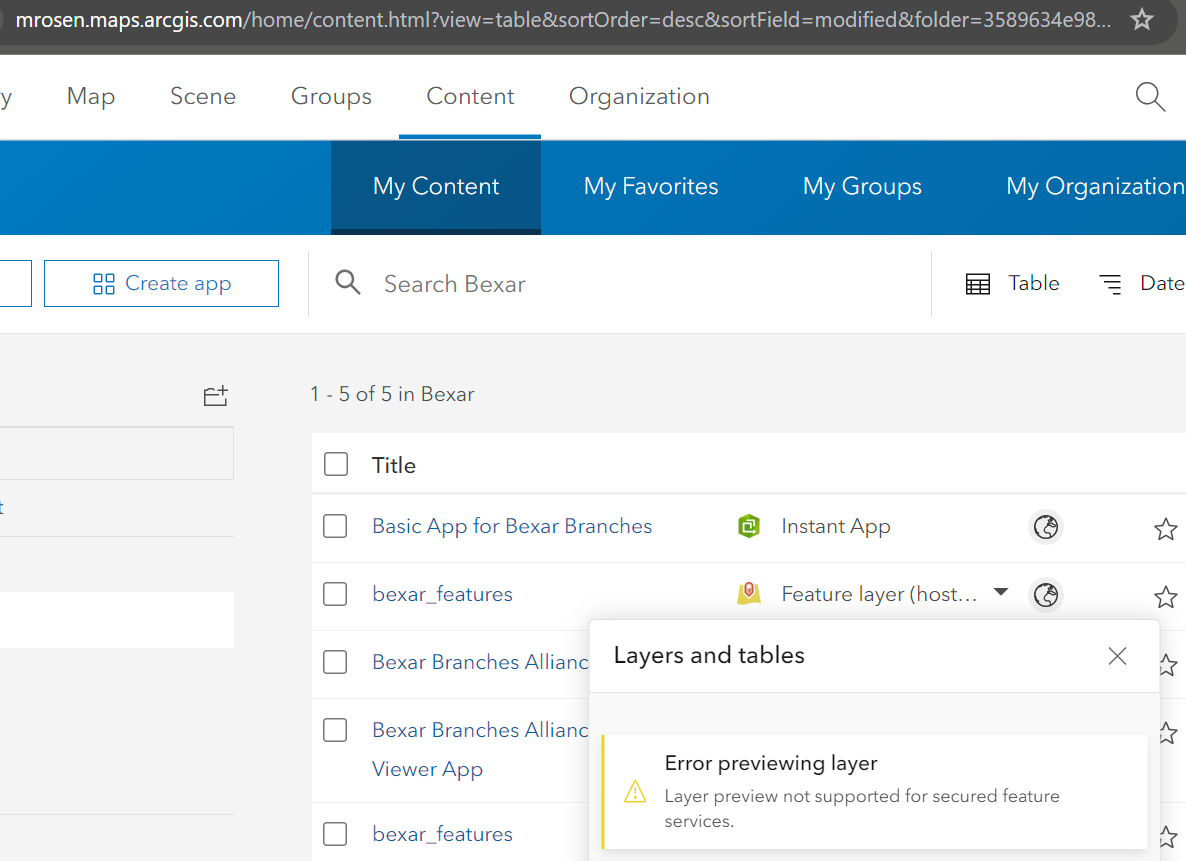Expand the Feature layer hosted dropdown arrow
The image size is (1186, 861).
pos(1001,592)
